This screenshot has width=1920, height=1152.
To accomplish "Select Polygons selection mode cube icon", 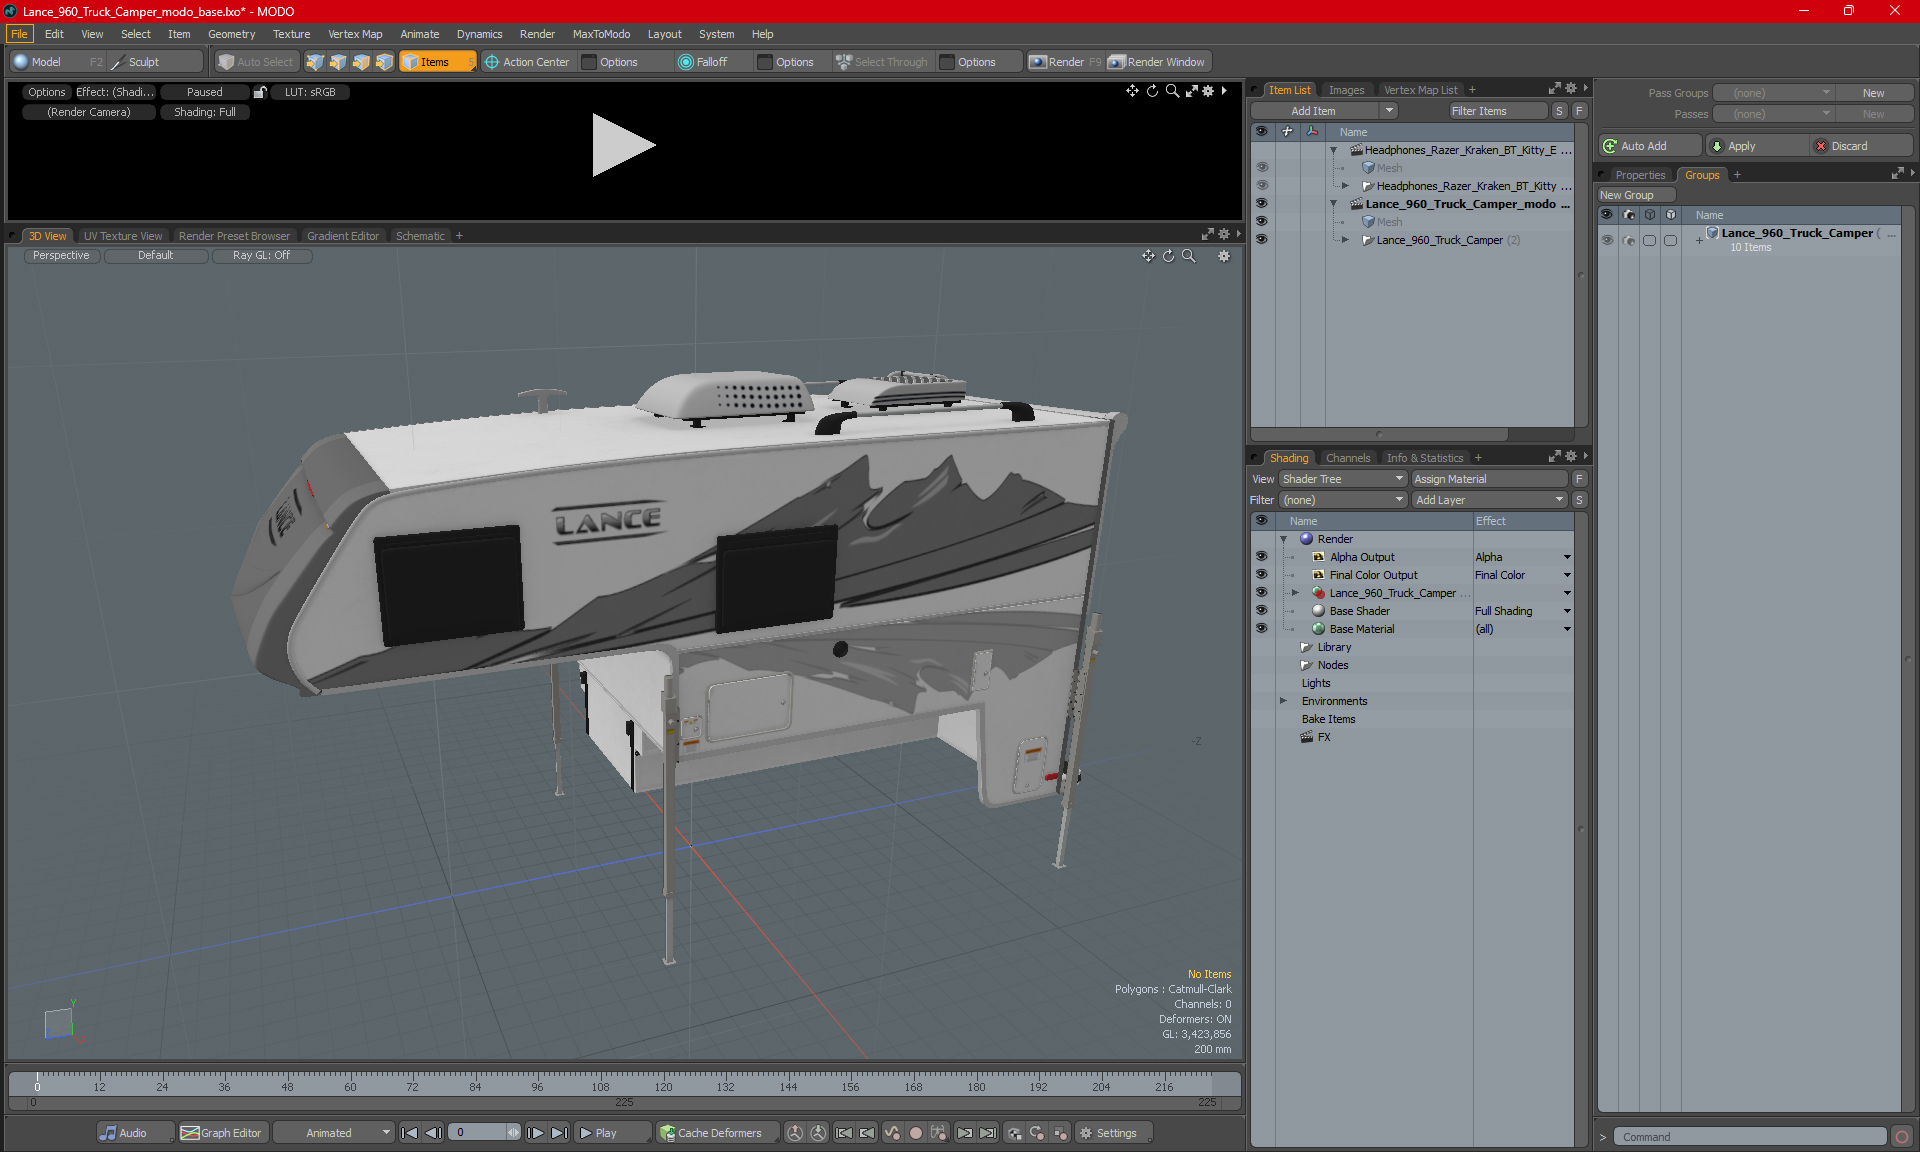I will [361, 62].
